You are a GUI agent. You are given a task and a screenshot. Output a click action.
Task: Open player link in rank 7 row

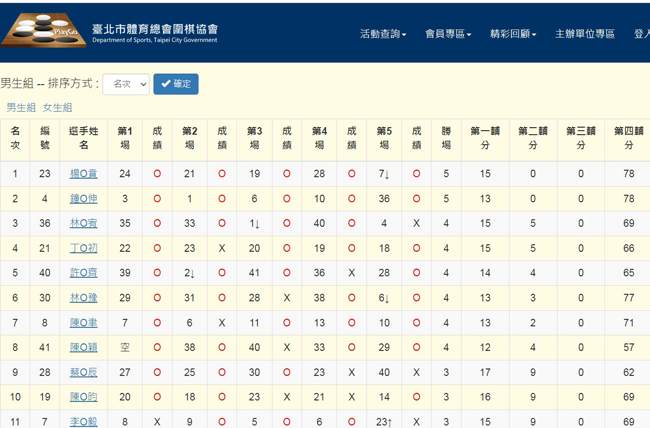coord(84,323)
